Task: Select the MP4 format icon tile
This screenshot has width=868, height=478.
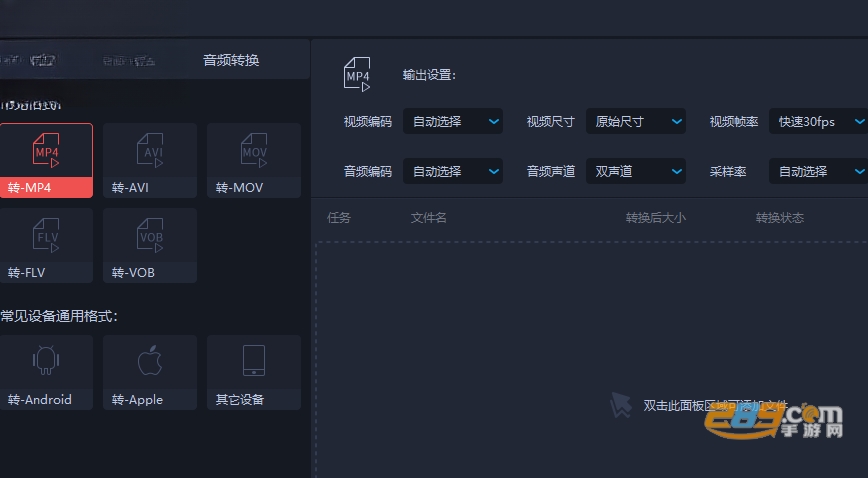Action: [x=46, y=151]
